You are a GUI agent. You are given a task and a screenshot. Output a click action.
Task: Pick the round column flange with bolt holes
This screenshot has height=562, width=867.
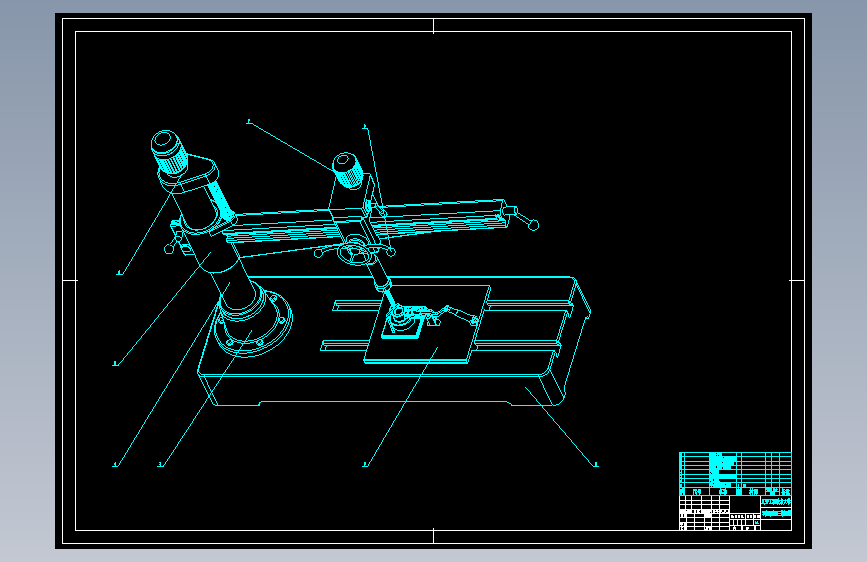point(253,323)
